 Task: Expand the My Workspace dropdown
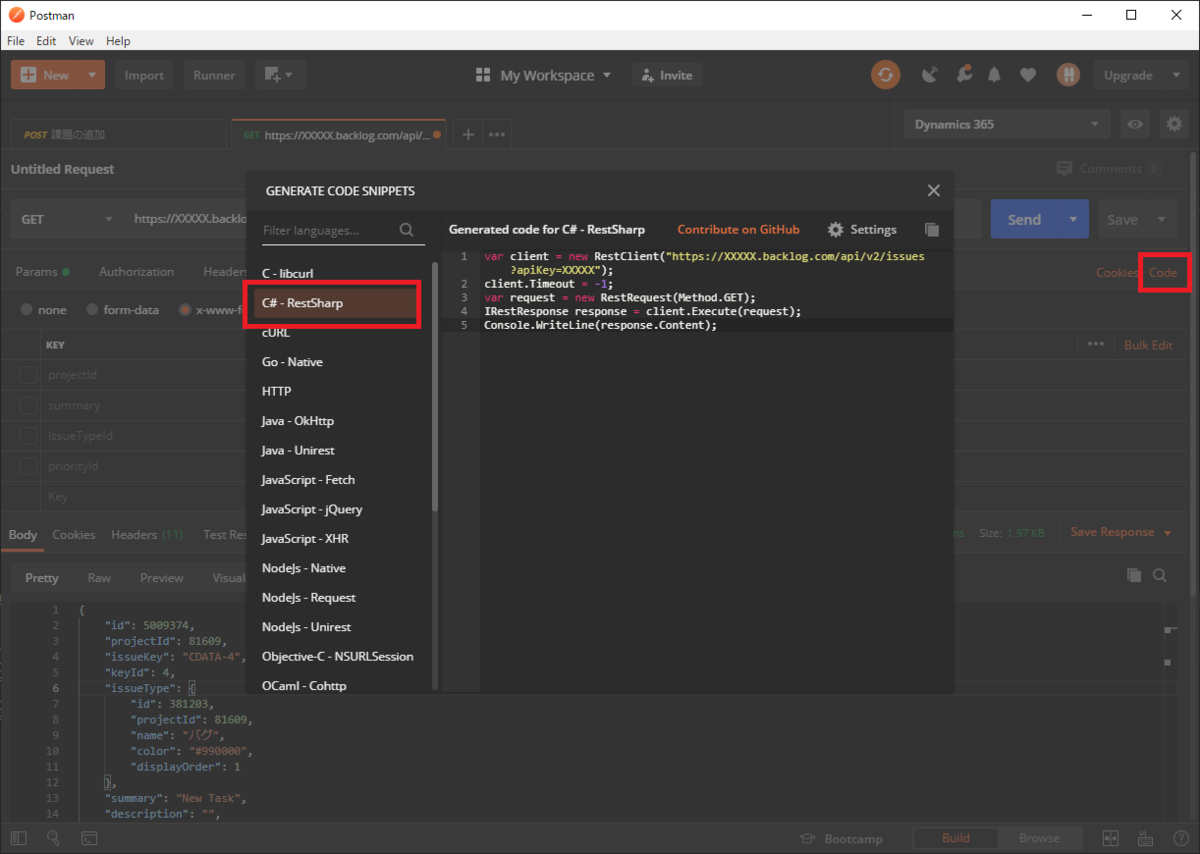tap(606, 75)
